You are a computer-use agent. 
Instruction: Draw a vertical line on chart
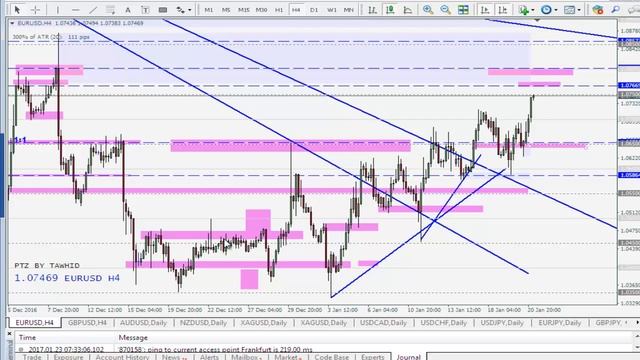[58, 9]
